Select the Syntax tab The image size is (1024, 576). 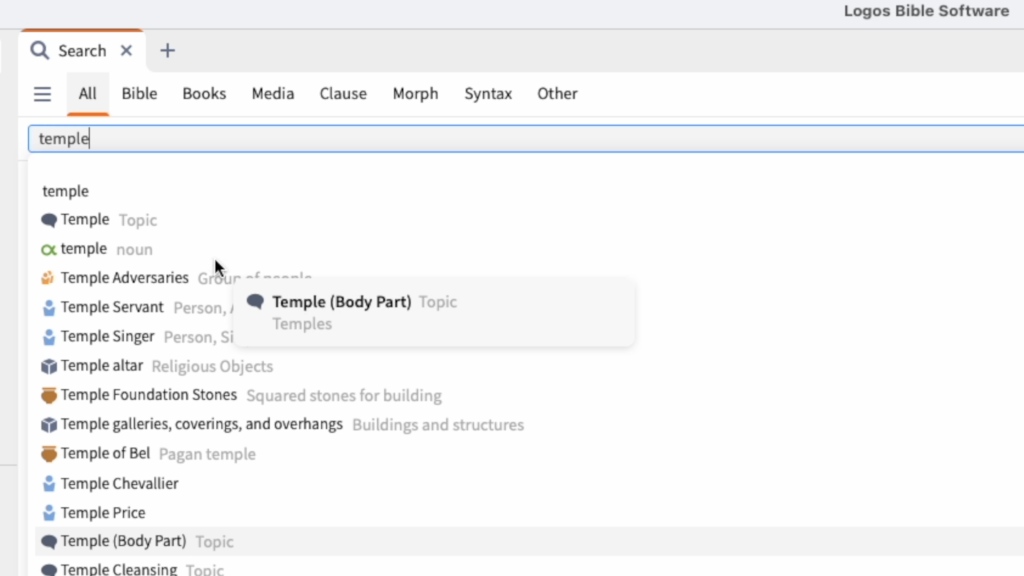click(x=488, y=93)
